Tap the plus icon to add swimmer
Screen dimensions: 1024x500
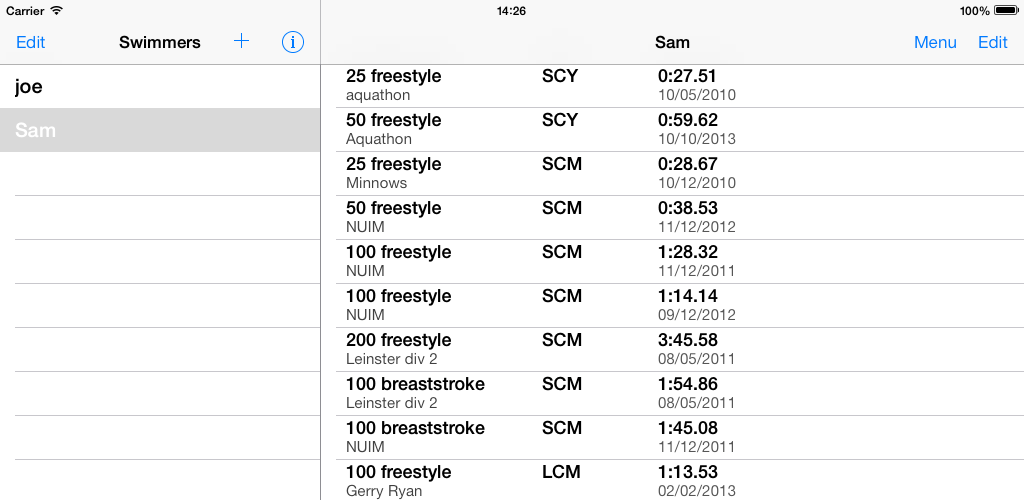[241, 42]
